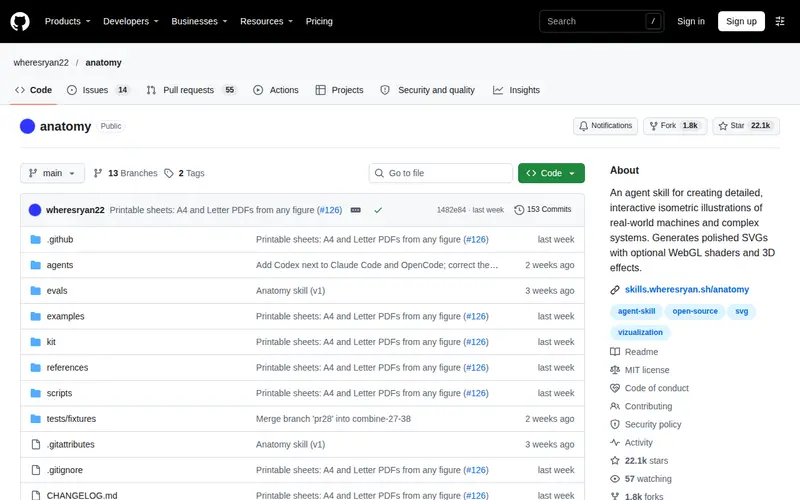The image size is (800, 500).
Task: Select the Code tab
Action: 34,90
